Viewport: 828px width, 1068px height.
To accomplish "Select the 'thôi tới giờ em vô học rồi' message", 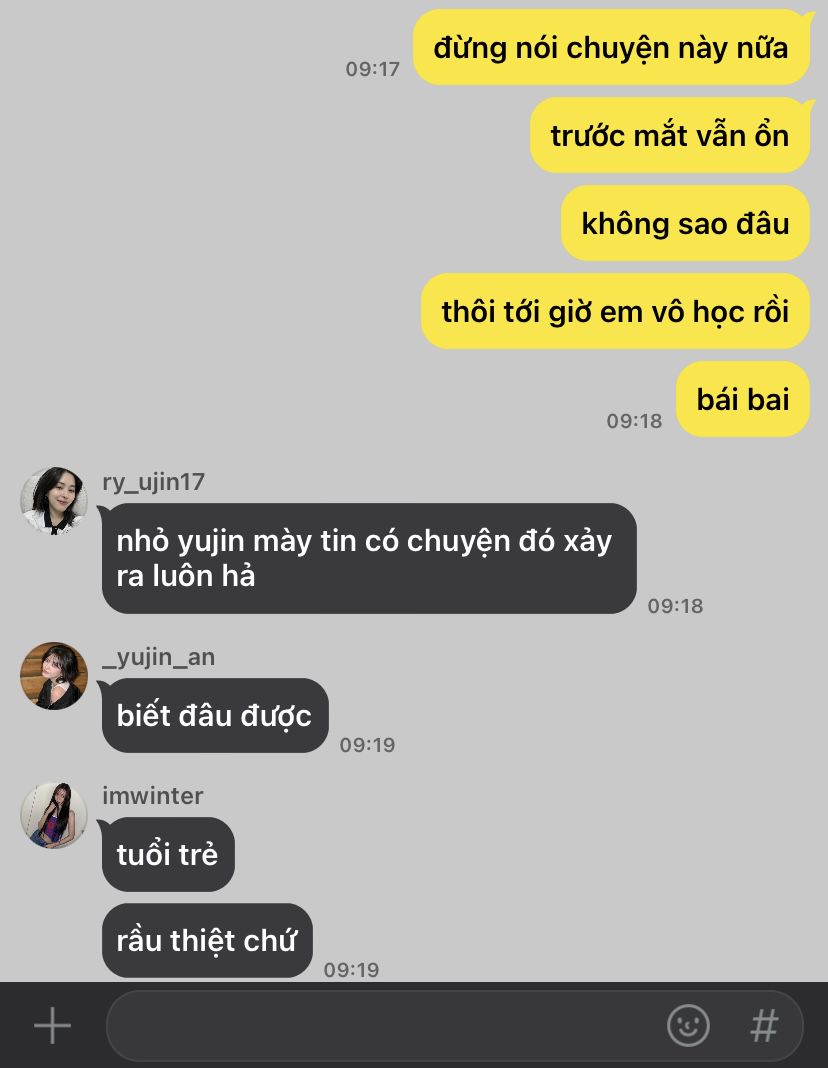I will coord(616,311).
